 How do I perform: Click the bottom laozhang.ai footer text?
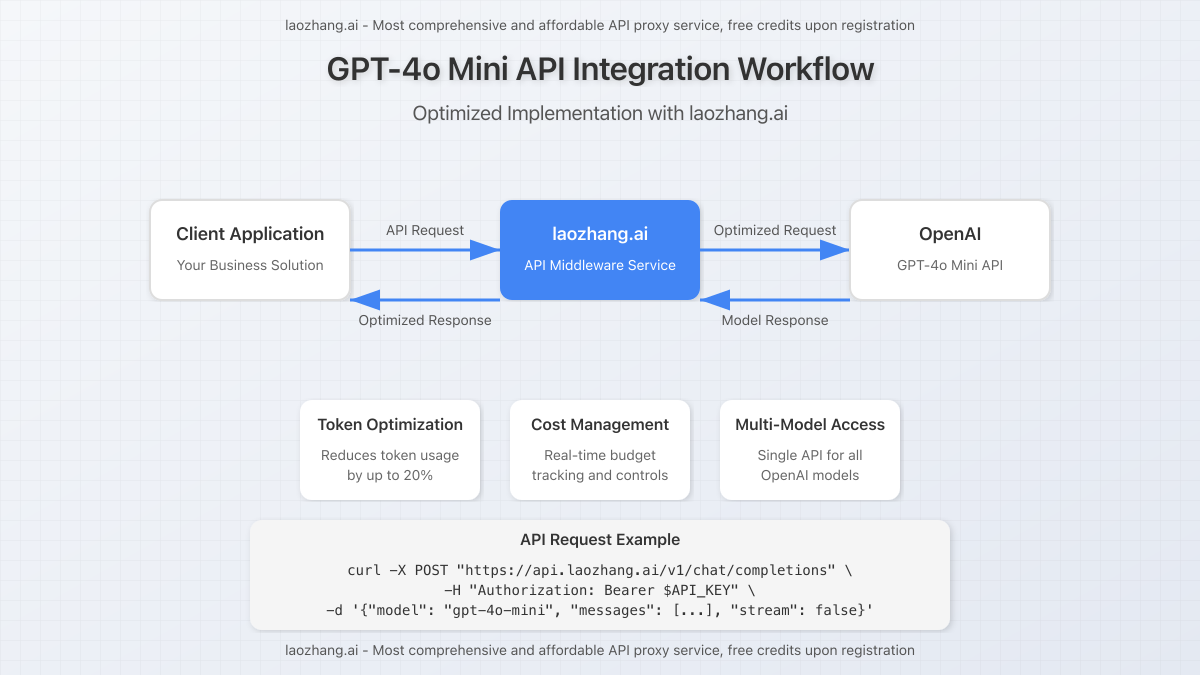pos(600,650)
